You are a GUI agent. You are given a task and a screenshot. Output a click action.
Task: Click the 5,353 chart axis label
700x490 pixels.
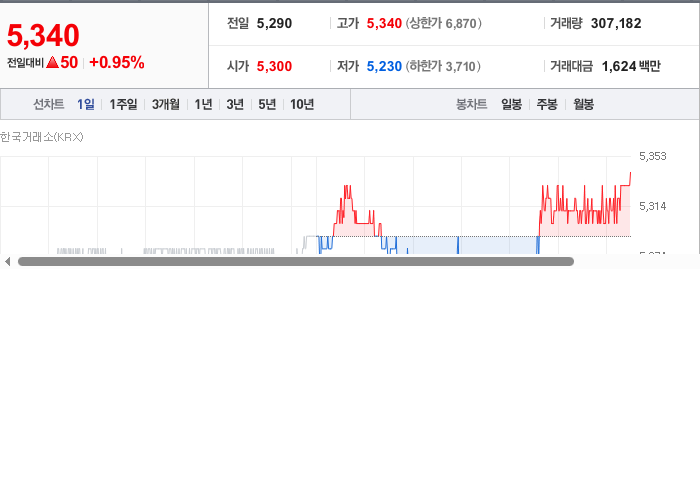click(653, 156)
